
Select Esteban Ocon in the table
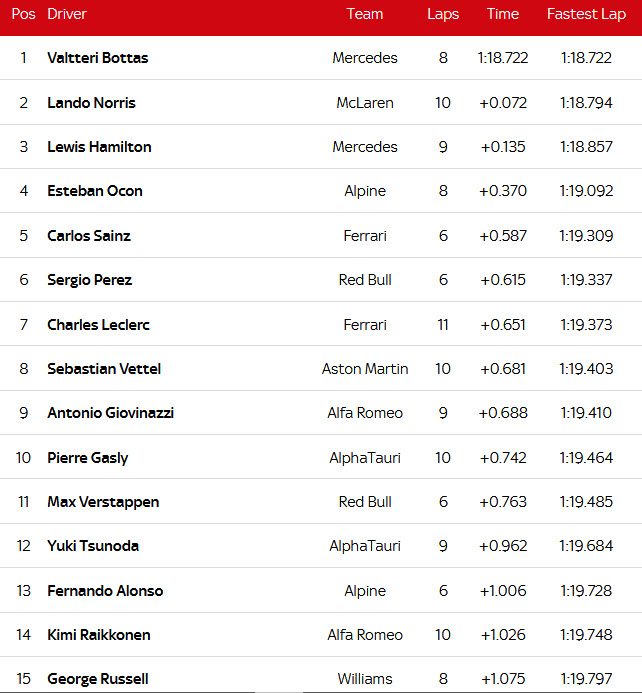click(95, 191)
